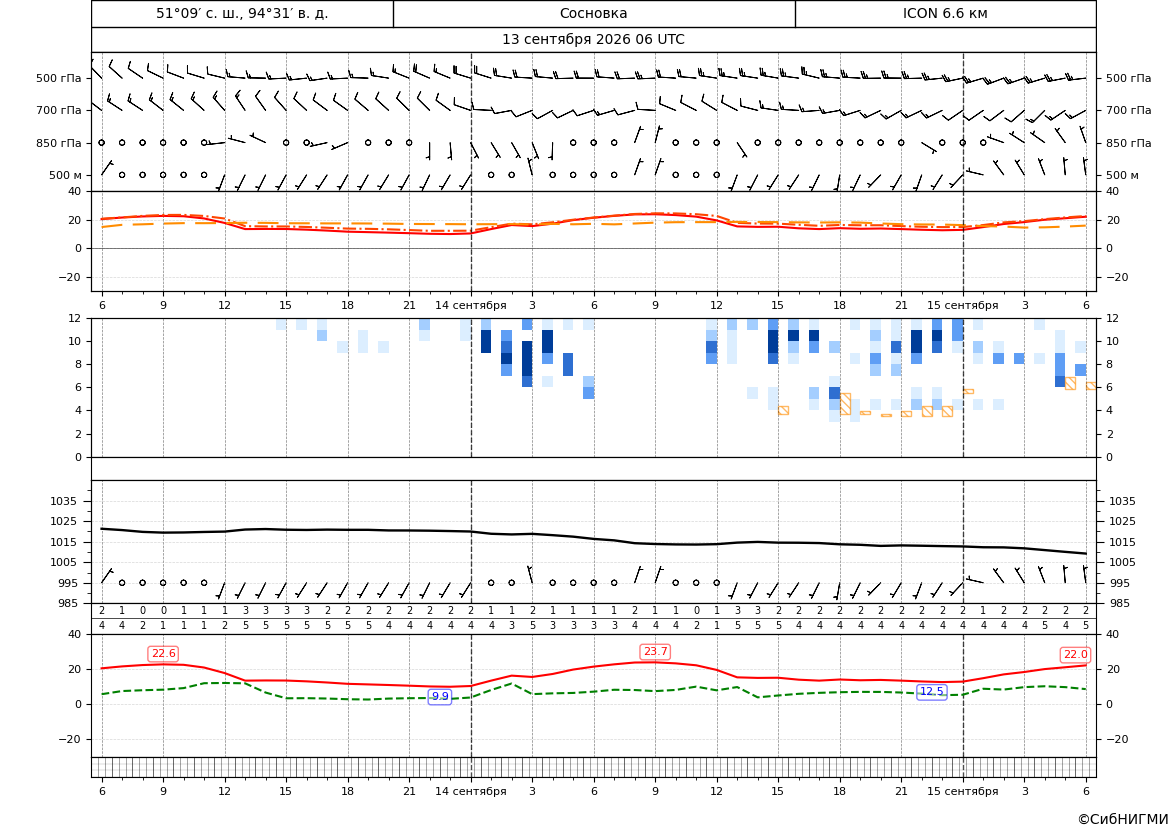Click the ICON 6.6 км model label

(x=945, y=13)
